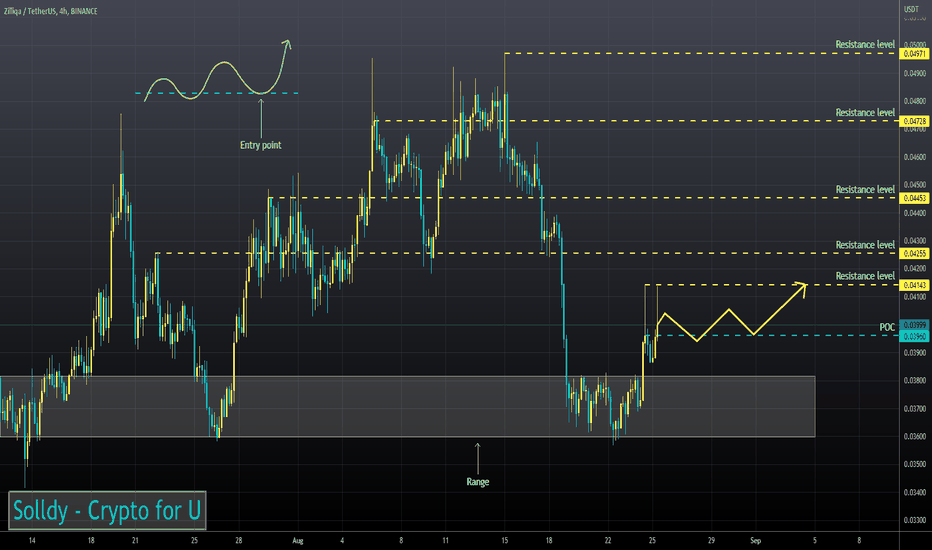932x550 pixels.
Task: Click Resistance level label above 0.04255
Action: [x=865, y=245]
